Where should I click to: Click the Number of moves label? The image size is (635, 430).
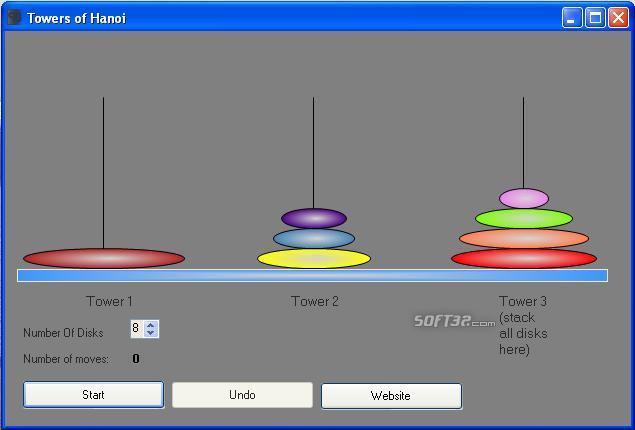click(x=66, y=359)
